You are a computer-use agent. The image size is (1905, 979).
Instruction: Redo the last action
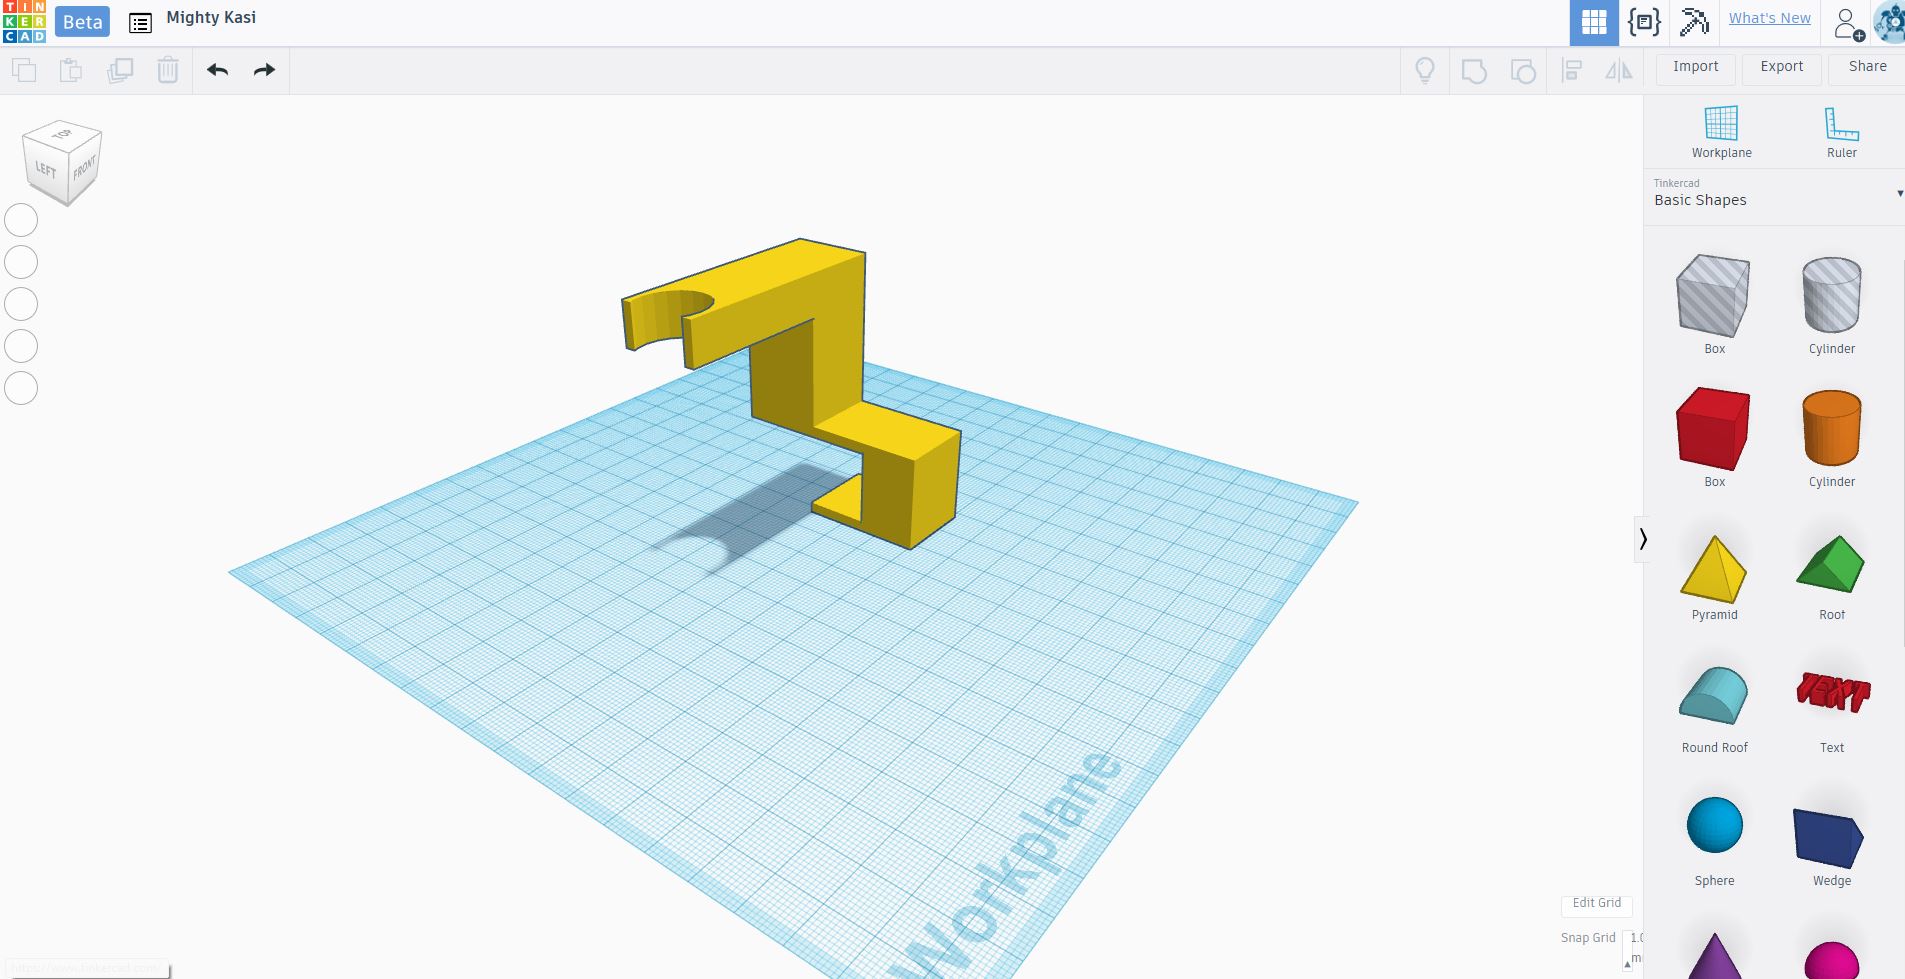264,70
